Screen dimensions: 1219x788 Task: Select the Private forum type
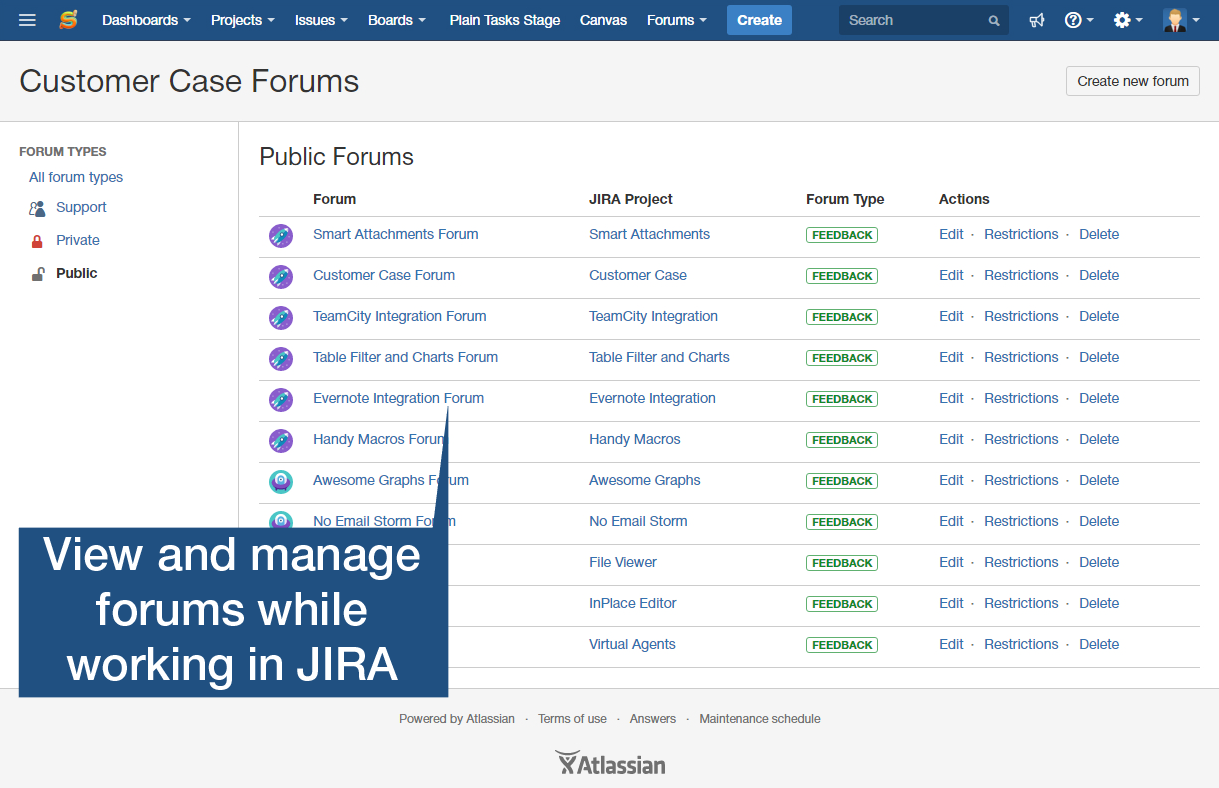(x=78, y=240)
